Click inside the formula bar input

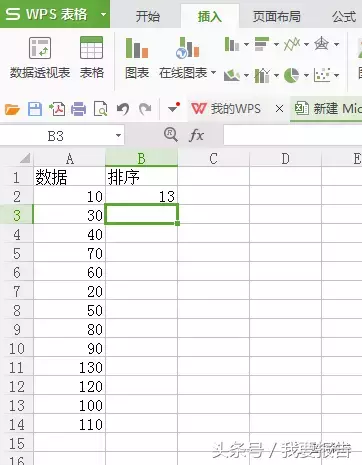point(293,135)
